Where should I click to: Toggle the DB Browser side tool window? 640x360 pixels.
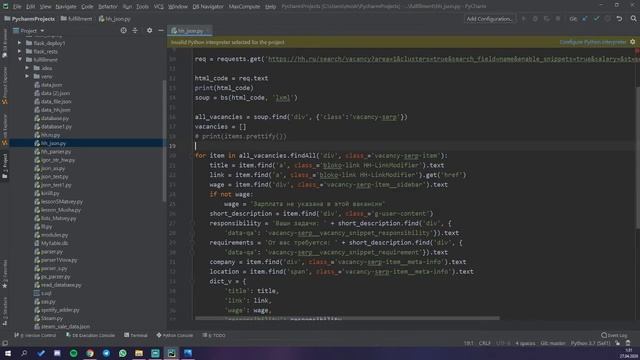(4, 43)
